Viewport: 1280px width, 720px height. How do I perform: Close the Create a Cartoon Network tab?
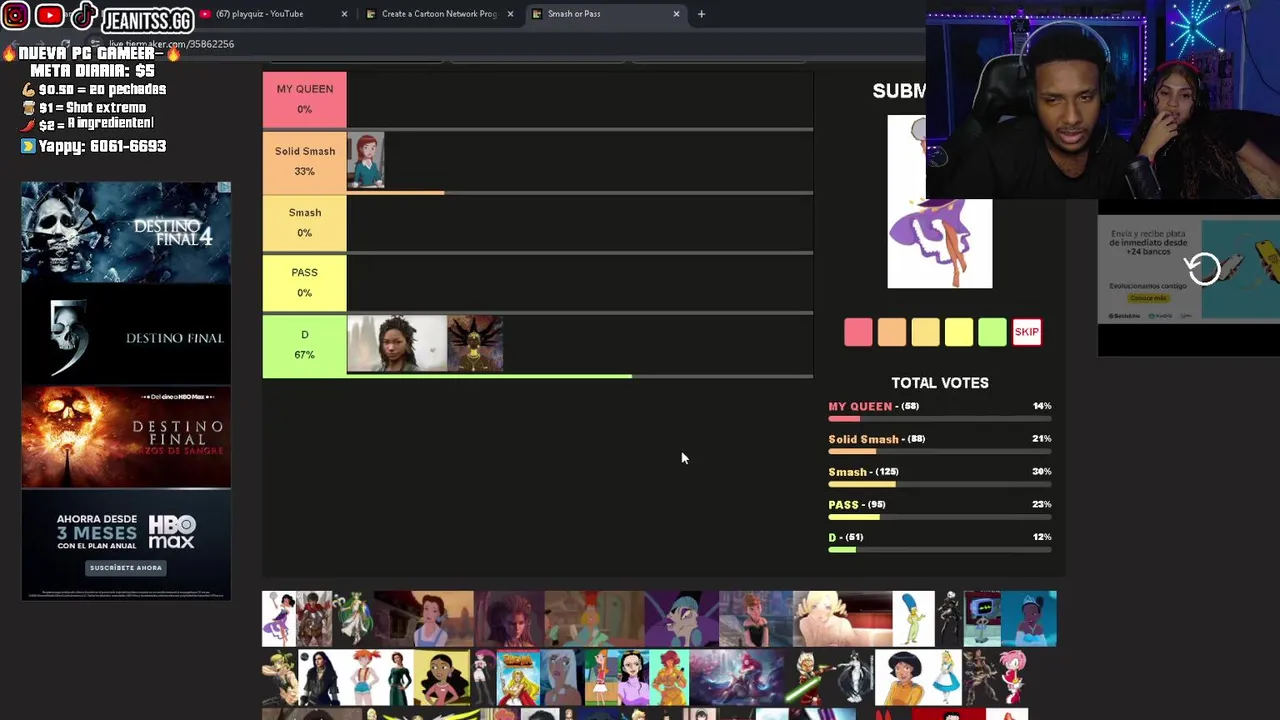coord(510,14)
